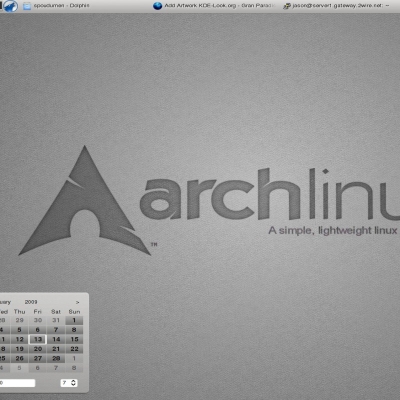This screenshot has width=400, height=400.
Task: Select February 19 in the calendar
Action: click(19, 349)
